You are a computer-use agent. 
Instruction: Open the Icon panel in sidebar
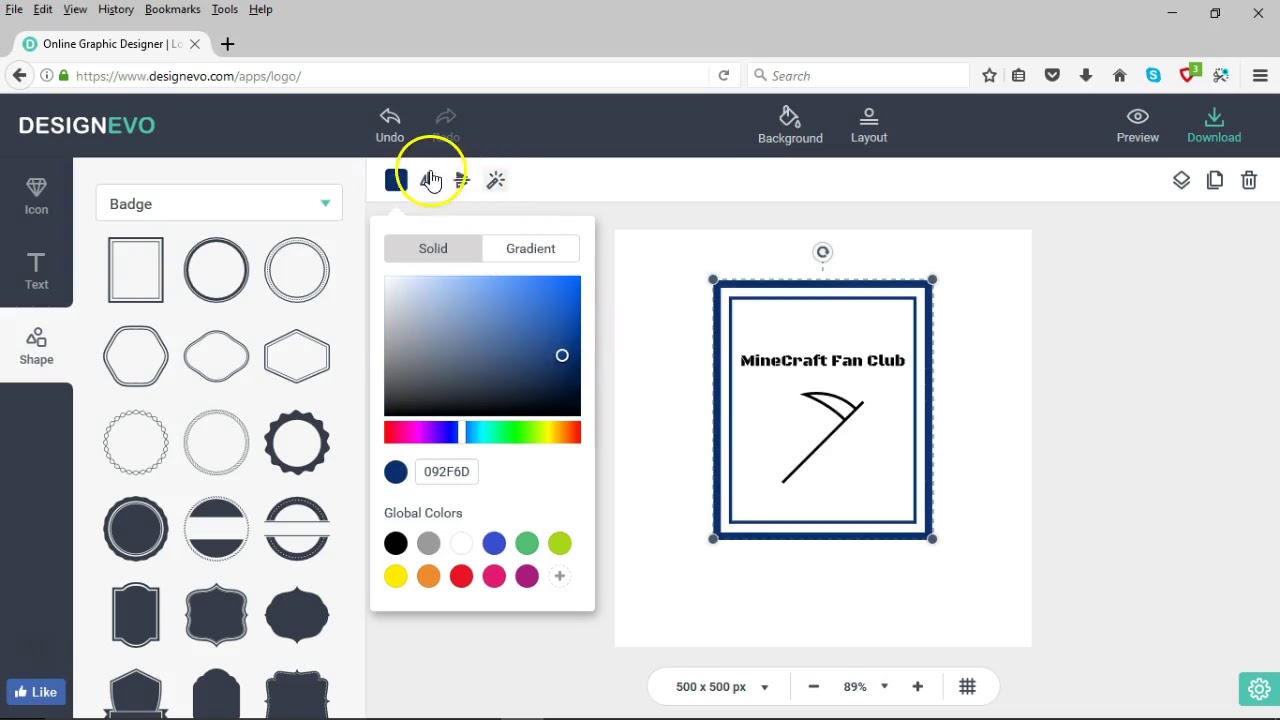pos(36,196)
